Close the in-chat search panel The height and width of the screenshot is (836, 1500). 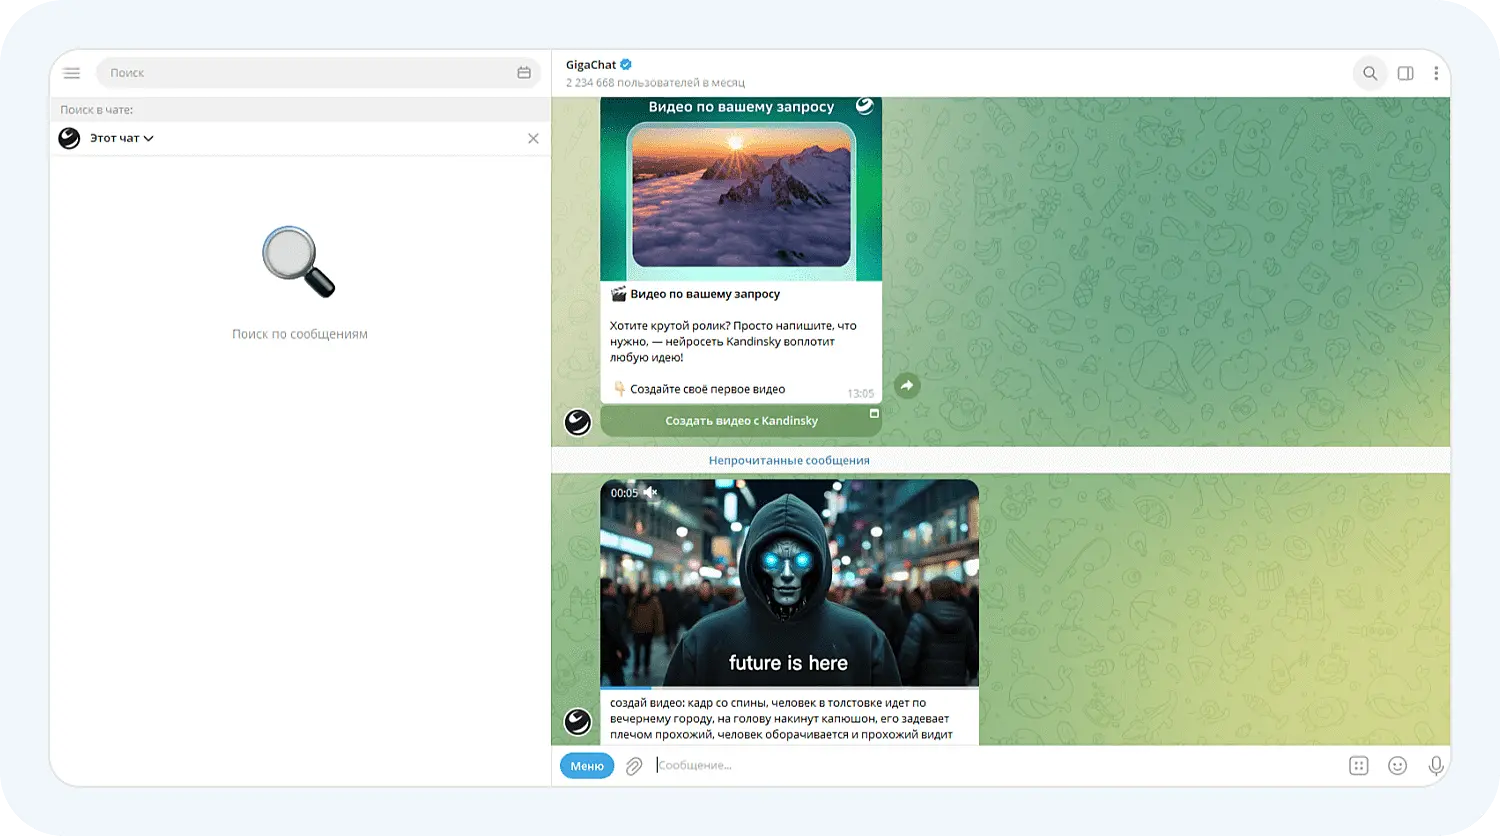[x=533, y=138]
